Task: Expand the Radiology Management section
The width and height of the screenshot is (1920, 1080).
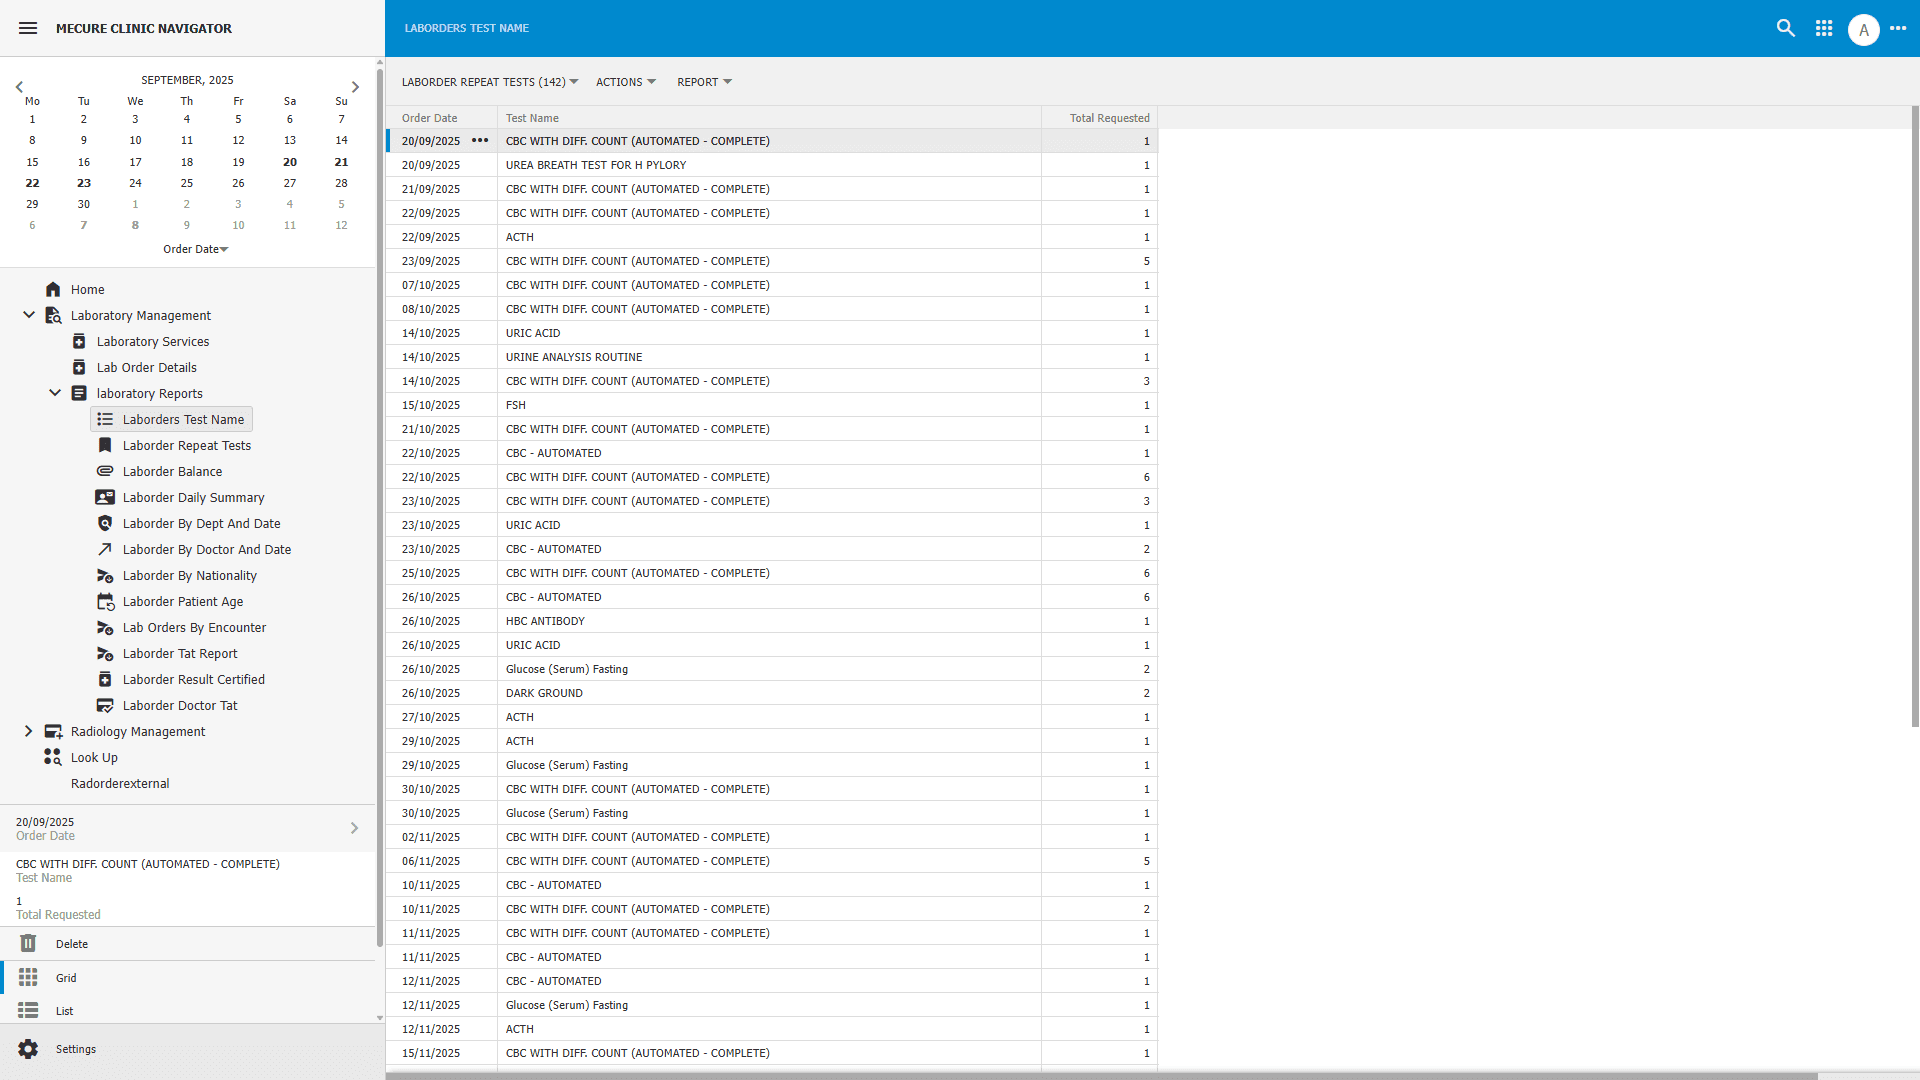Action: (28, 731)
